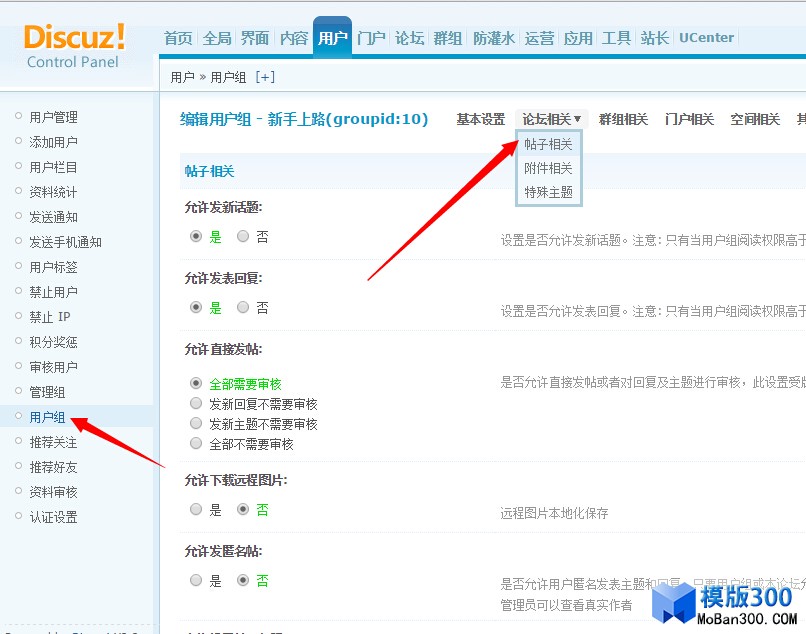Open the 全局 top navigation tab
806x634 pixels.
tap(216, 38)
